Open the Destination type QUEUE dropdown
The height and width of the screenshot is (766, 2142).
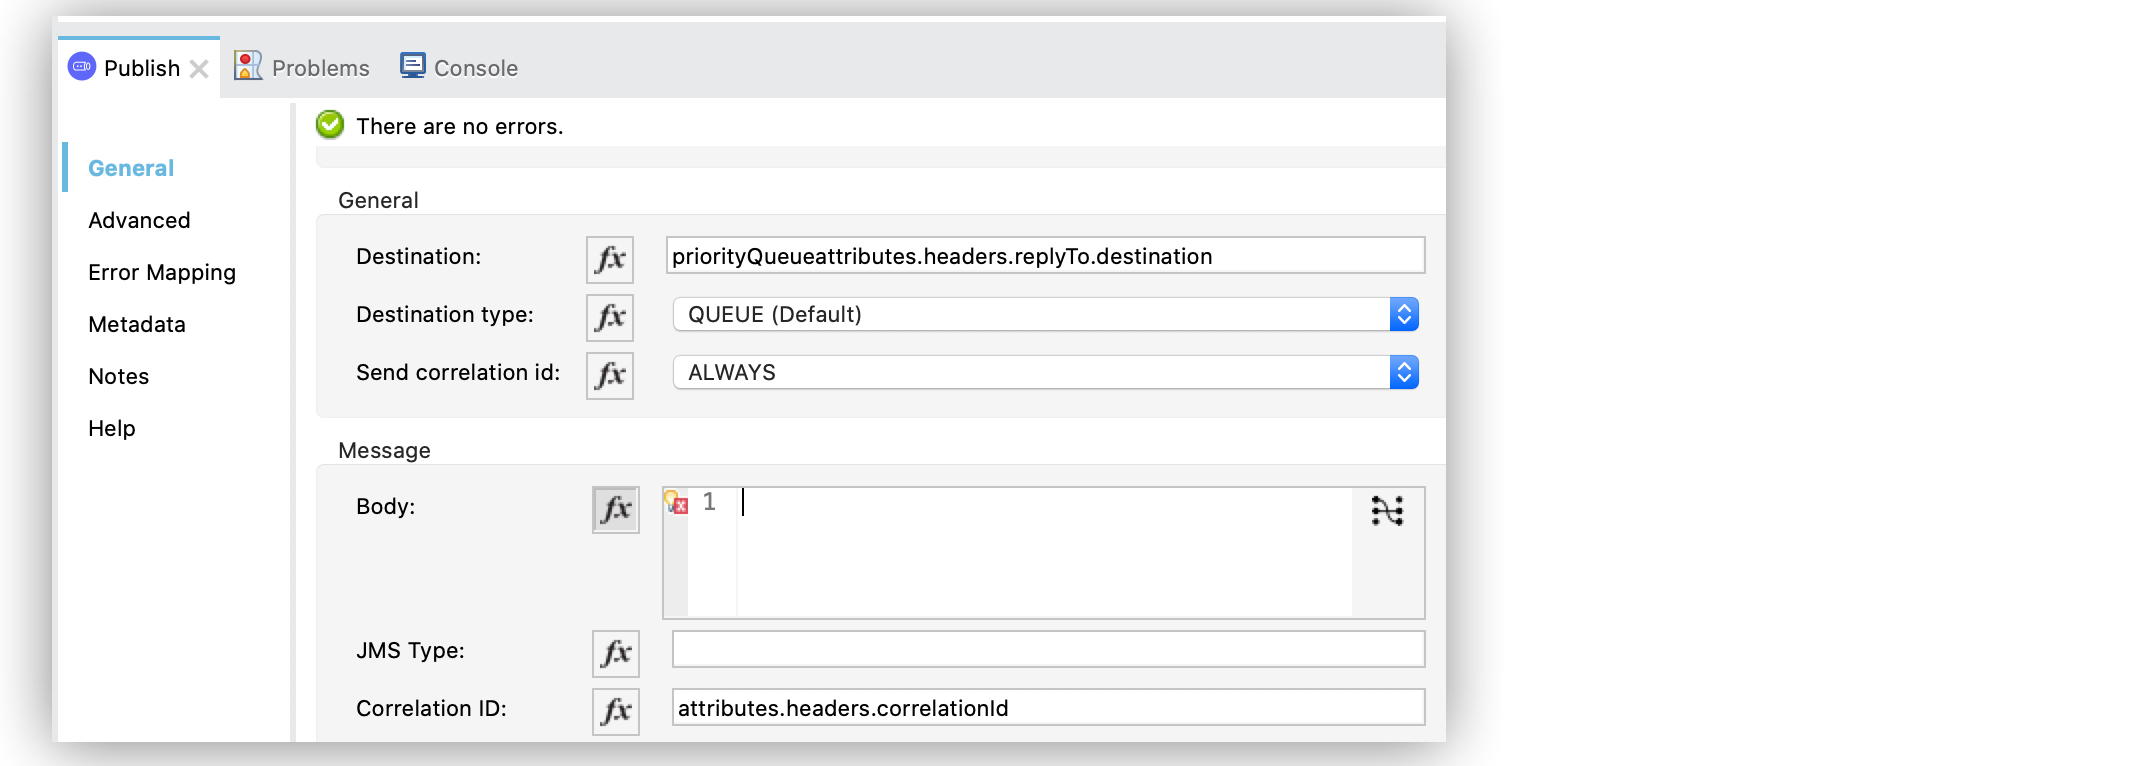click(1405, 313)
